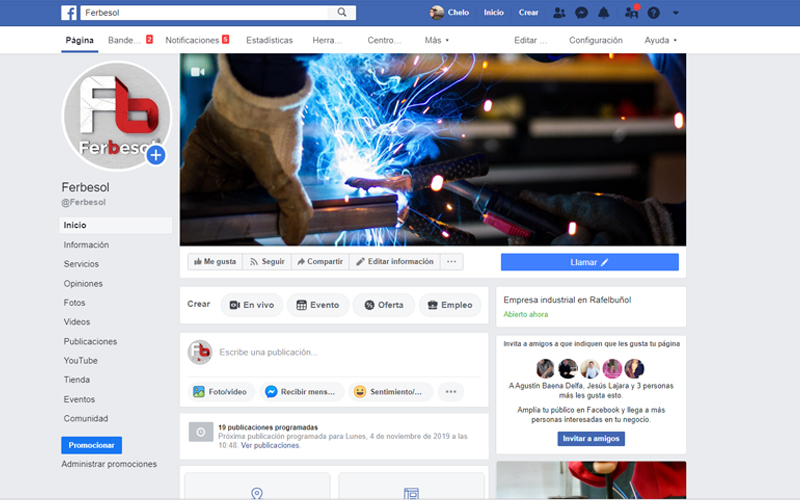Click Ver publicaciones link

pos(270,445)
